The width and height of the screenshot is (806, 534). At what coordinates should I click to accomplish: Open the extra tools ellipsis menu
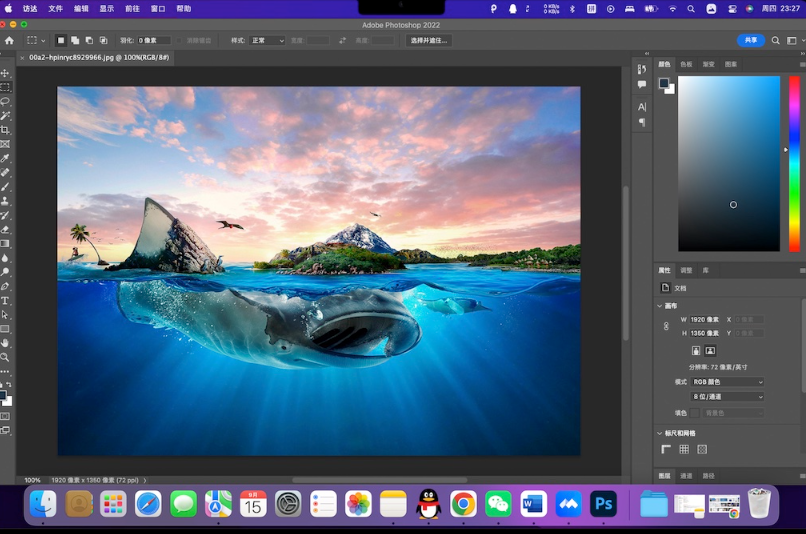pyautogui.click(x=5, y=371)
